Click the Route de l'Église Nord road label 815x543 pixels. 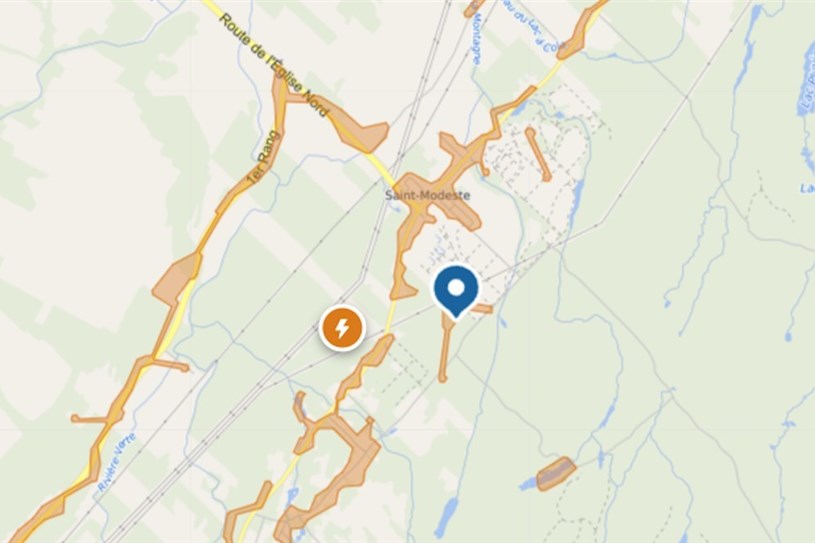(x=273, y=64)
